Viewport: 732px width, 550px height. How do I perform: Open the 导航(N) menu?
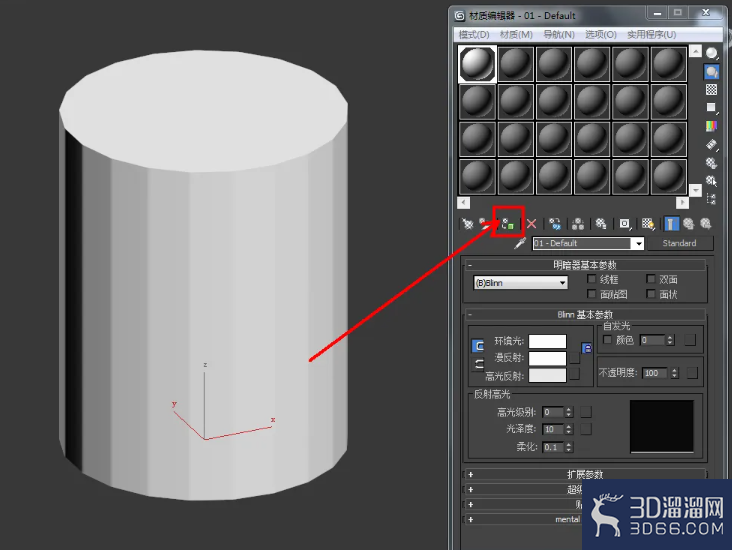coord(559,35)
